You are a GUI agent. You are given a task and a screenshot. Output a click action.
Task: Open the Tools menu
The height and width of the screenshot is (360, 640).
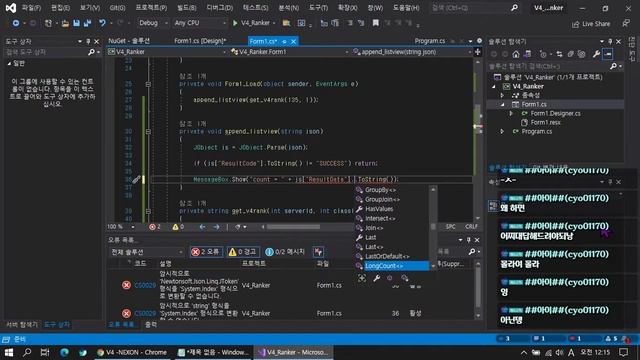pyautogui.click(x=318, y=8)
